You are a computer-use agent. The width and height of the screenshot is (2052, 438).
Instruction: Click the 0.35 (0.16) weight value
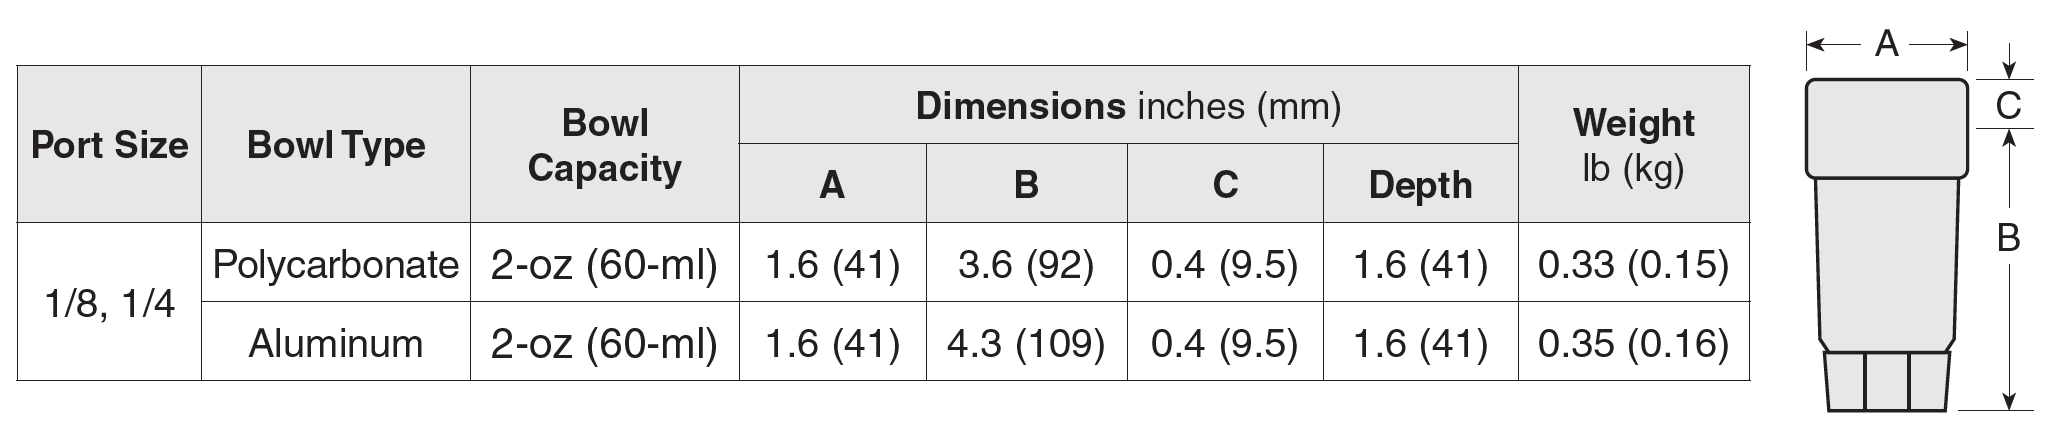(x=1633, y=343)
